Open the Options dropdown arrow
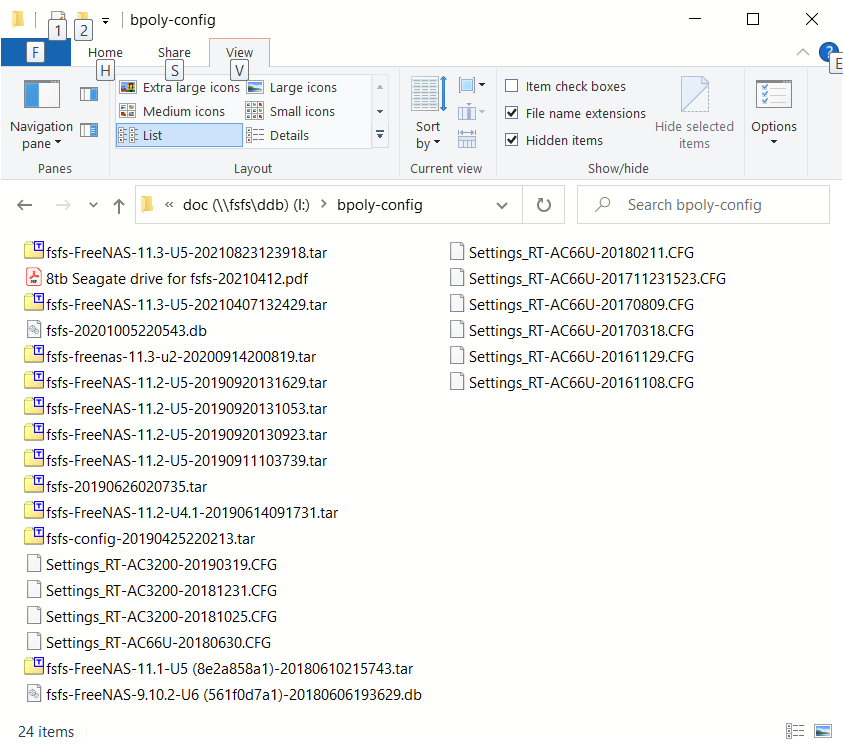 pyautogui.click(x=774, y=142)
